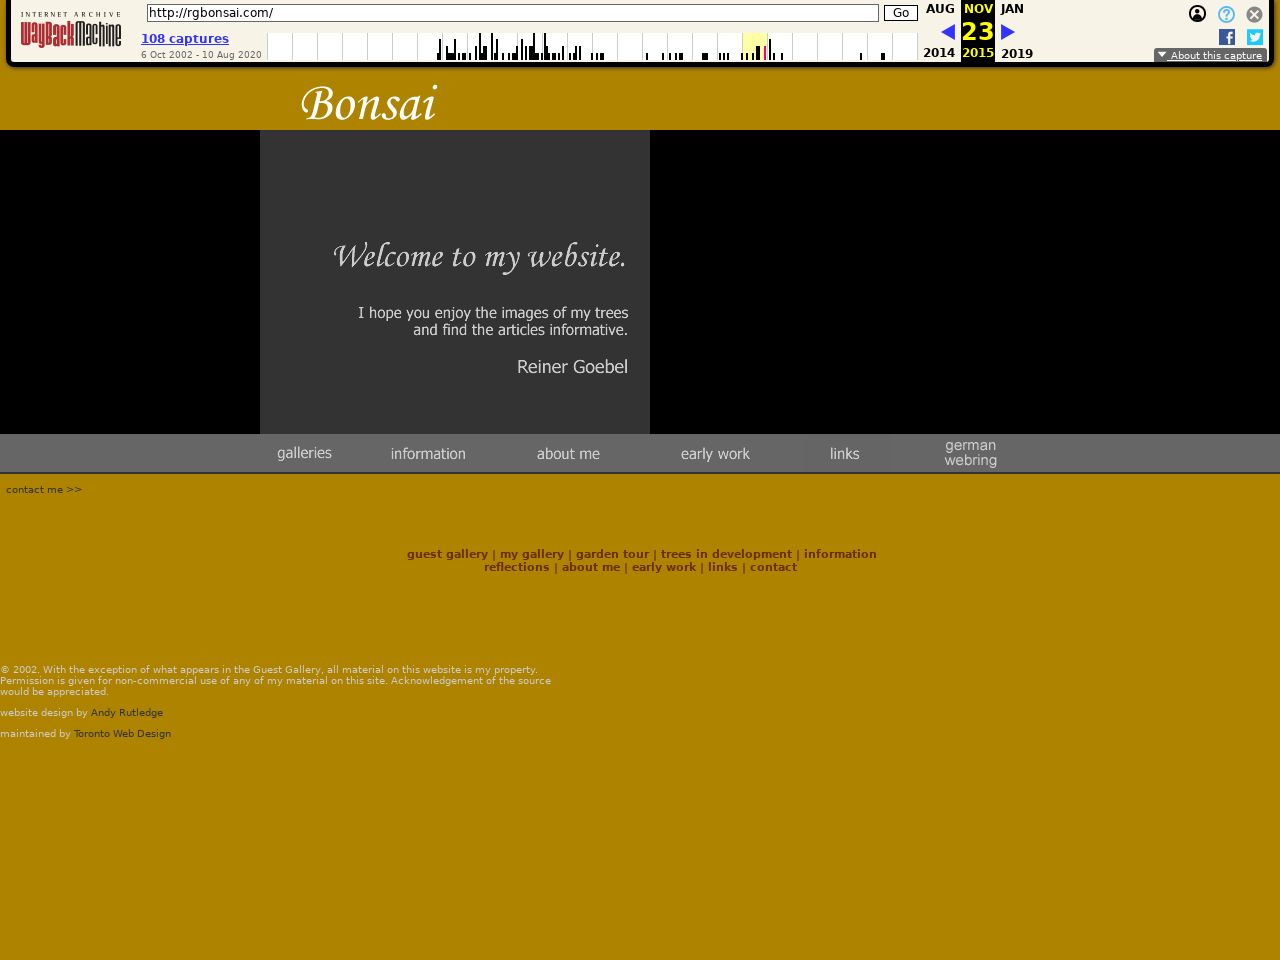Screen dimensions: 1280x960
Task: Close the Wayback toolbar with X icon
Action: click(x=1254, y=14)
